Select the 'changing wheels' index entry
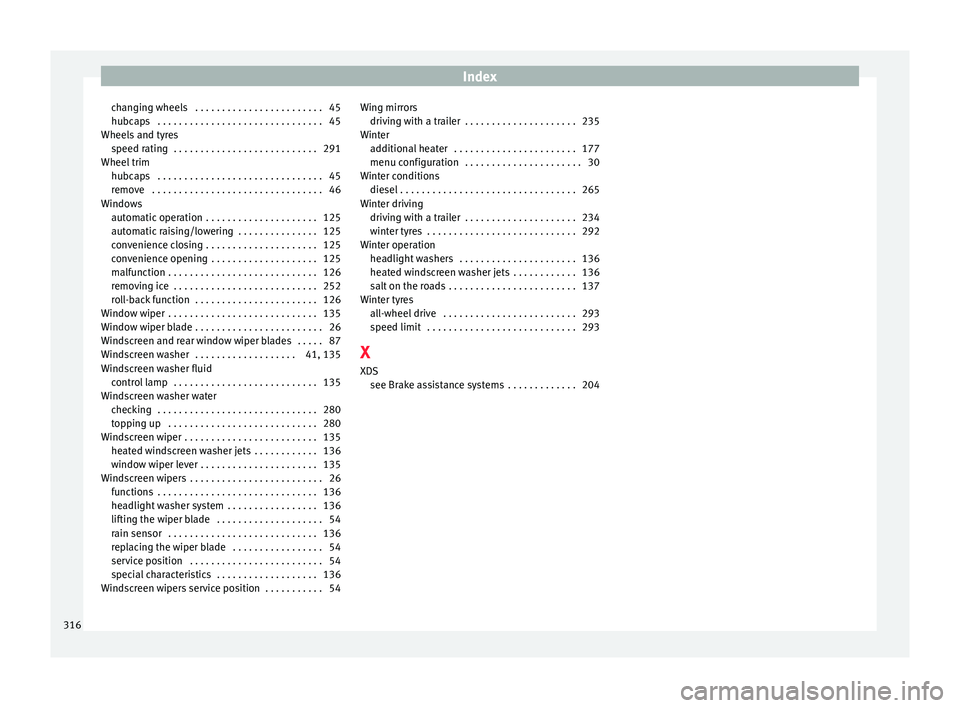 [x=226, y=108]
